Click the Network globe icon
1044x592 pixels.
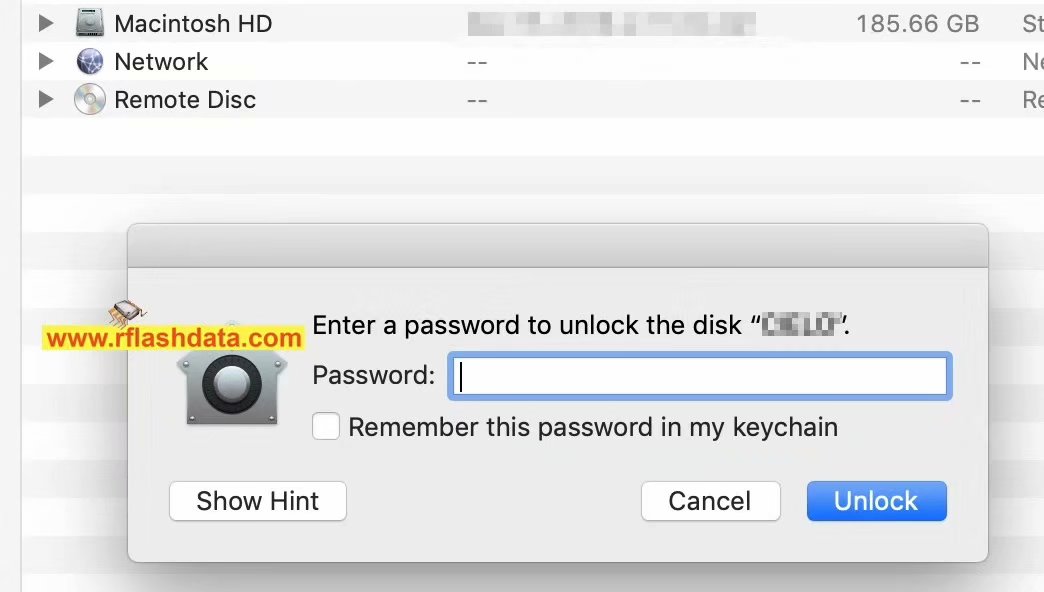[90, 62]
